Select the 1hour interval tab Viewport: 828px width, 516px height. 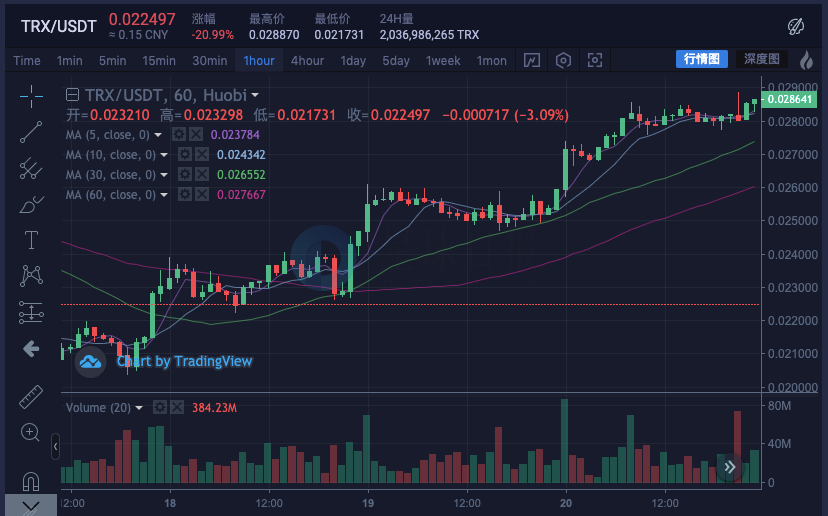(259, 61)
